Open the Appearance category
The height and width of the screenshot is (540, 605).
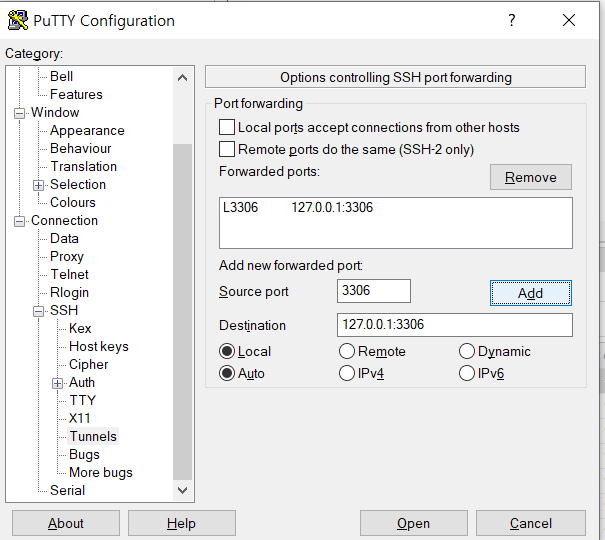point(87,130)
